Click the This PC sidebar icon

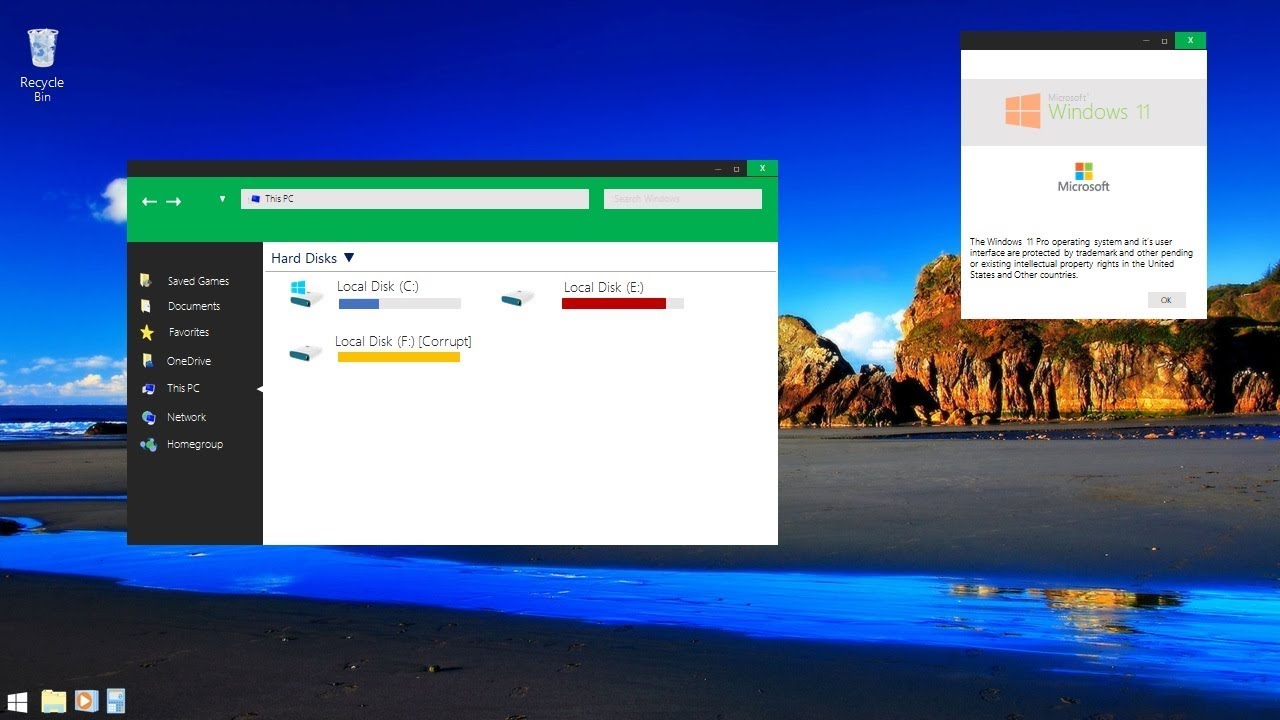(148, 389)
